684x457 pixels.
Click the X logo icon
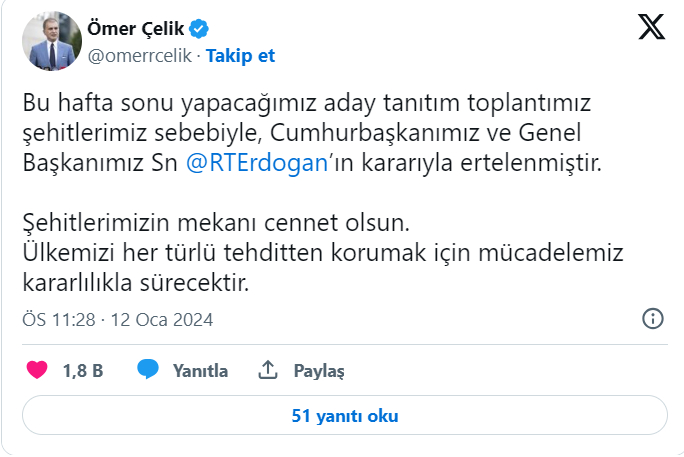(651, 29)
